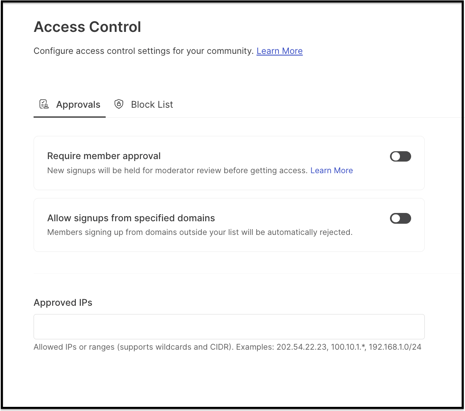Click the Access Control page heading
The image size is (465, 411).
point(87,27)
